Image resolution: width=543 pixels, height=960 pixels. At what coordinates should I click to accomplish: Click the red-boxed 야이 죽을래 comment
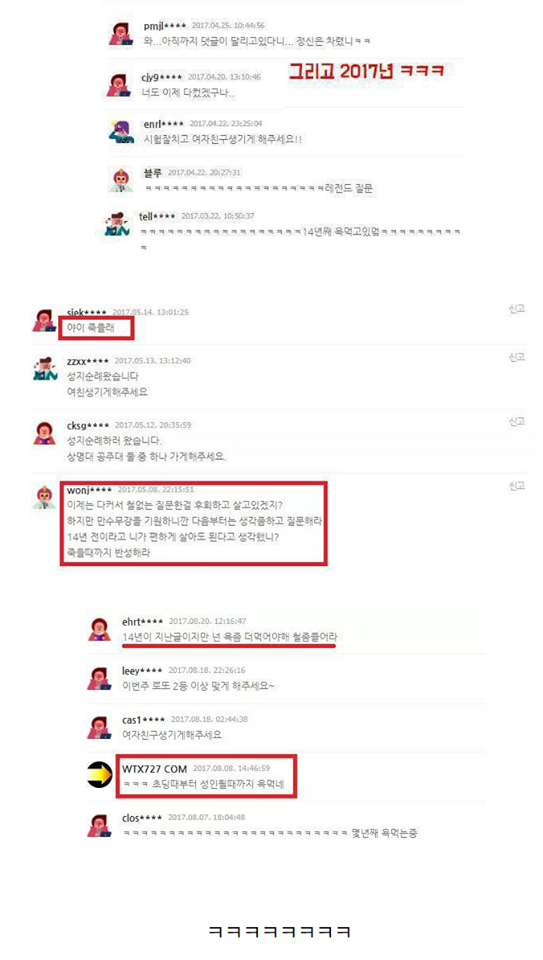[x=99, y=329]
